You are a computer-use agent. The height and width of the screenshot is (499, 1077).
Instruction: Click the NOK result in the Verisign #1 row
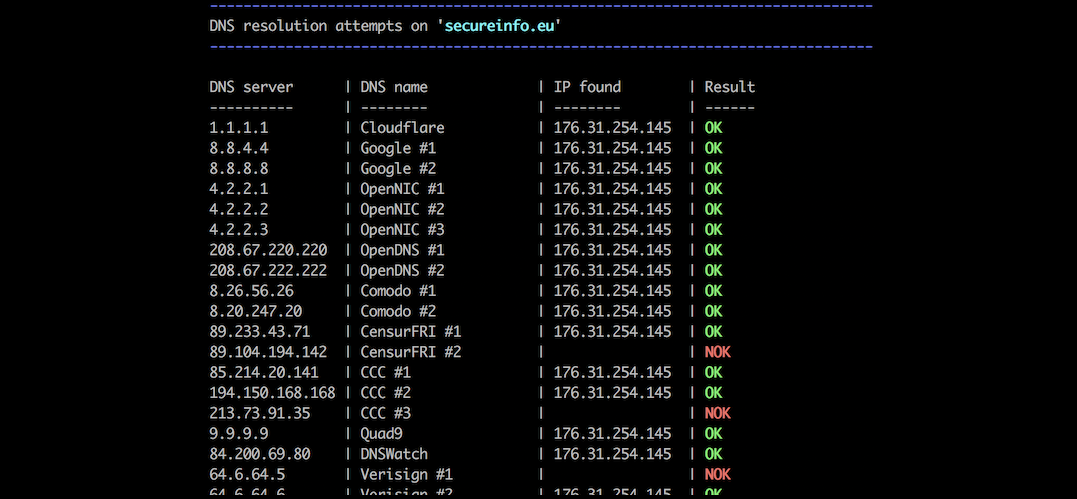[717, 474]
